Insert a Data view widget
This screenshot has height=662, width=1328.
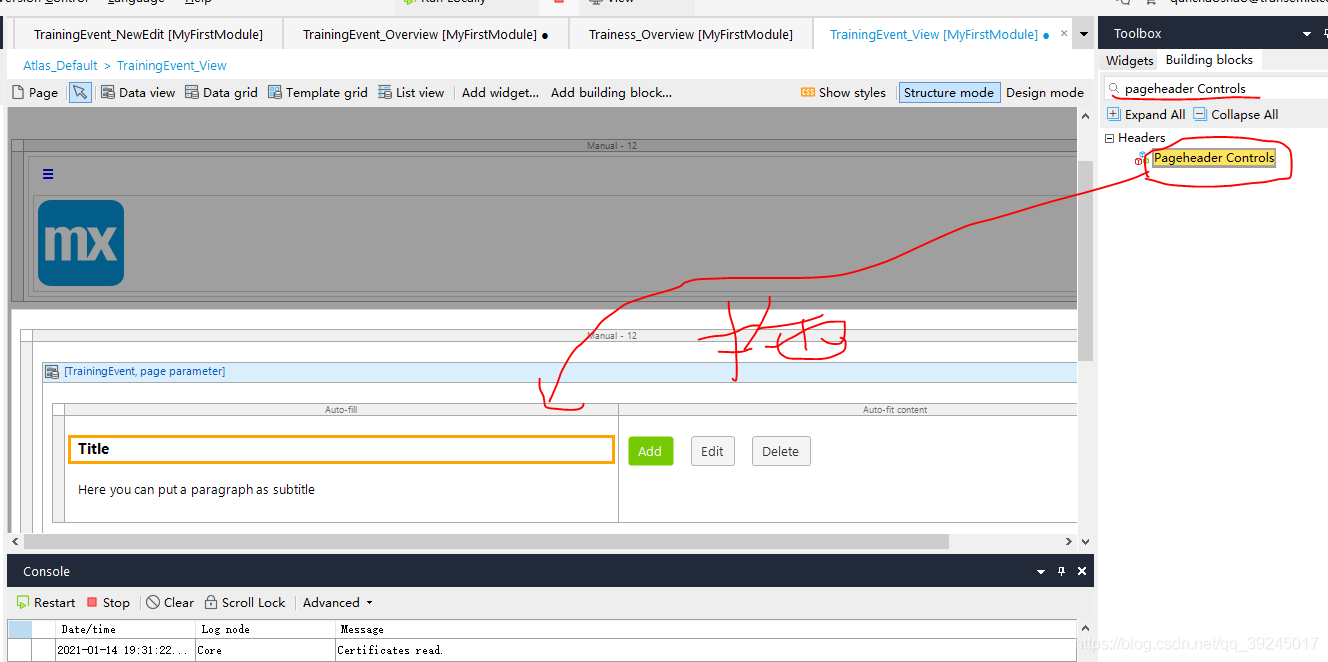[x=137, y=93]
